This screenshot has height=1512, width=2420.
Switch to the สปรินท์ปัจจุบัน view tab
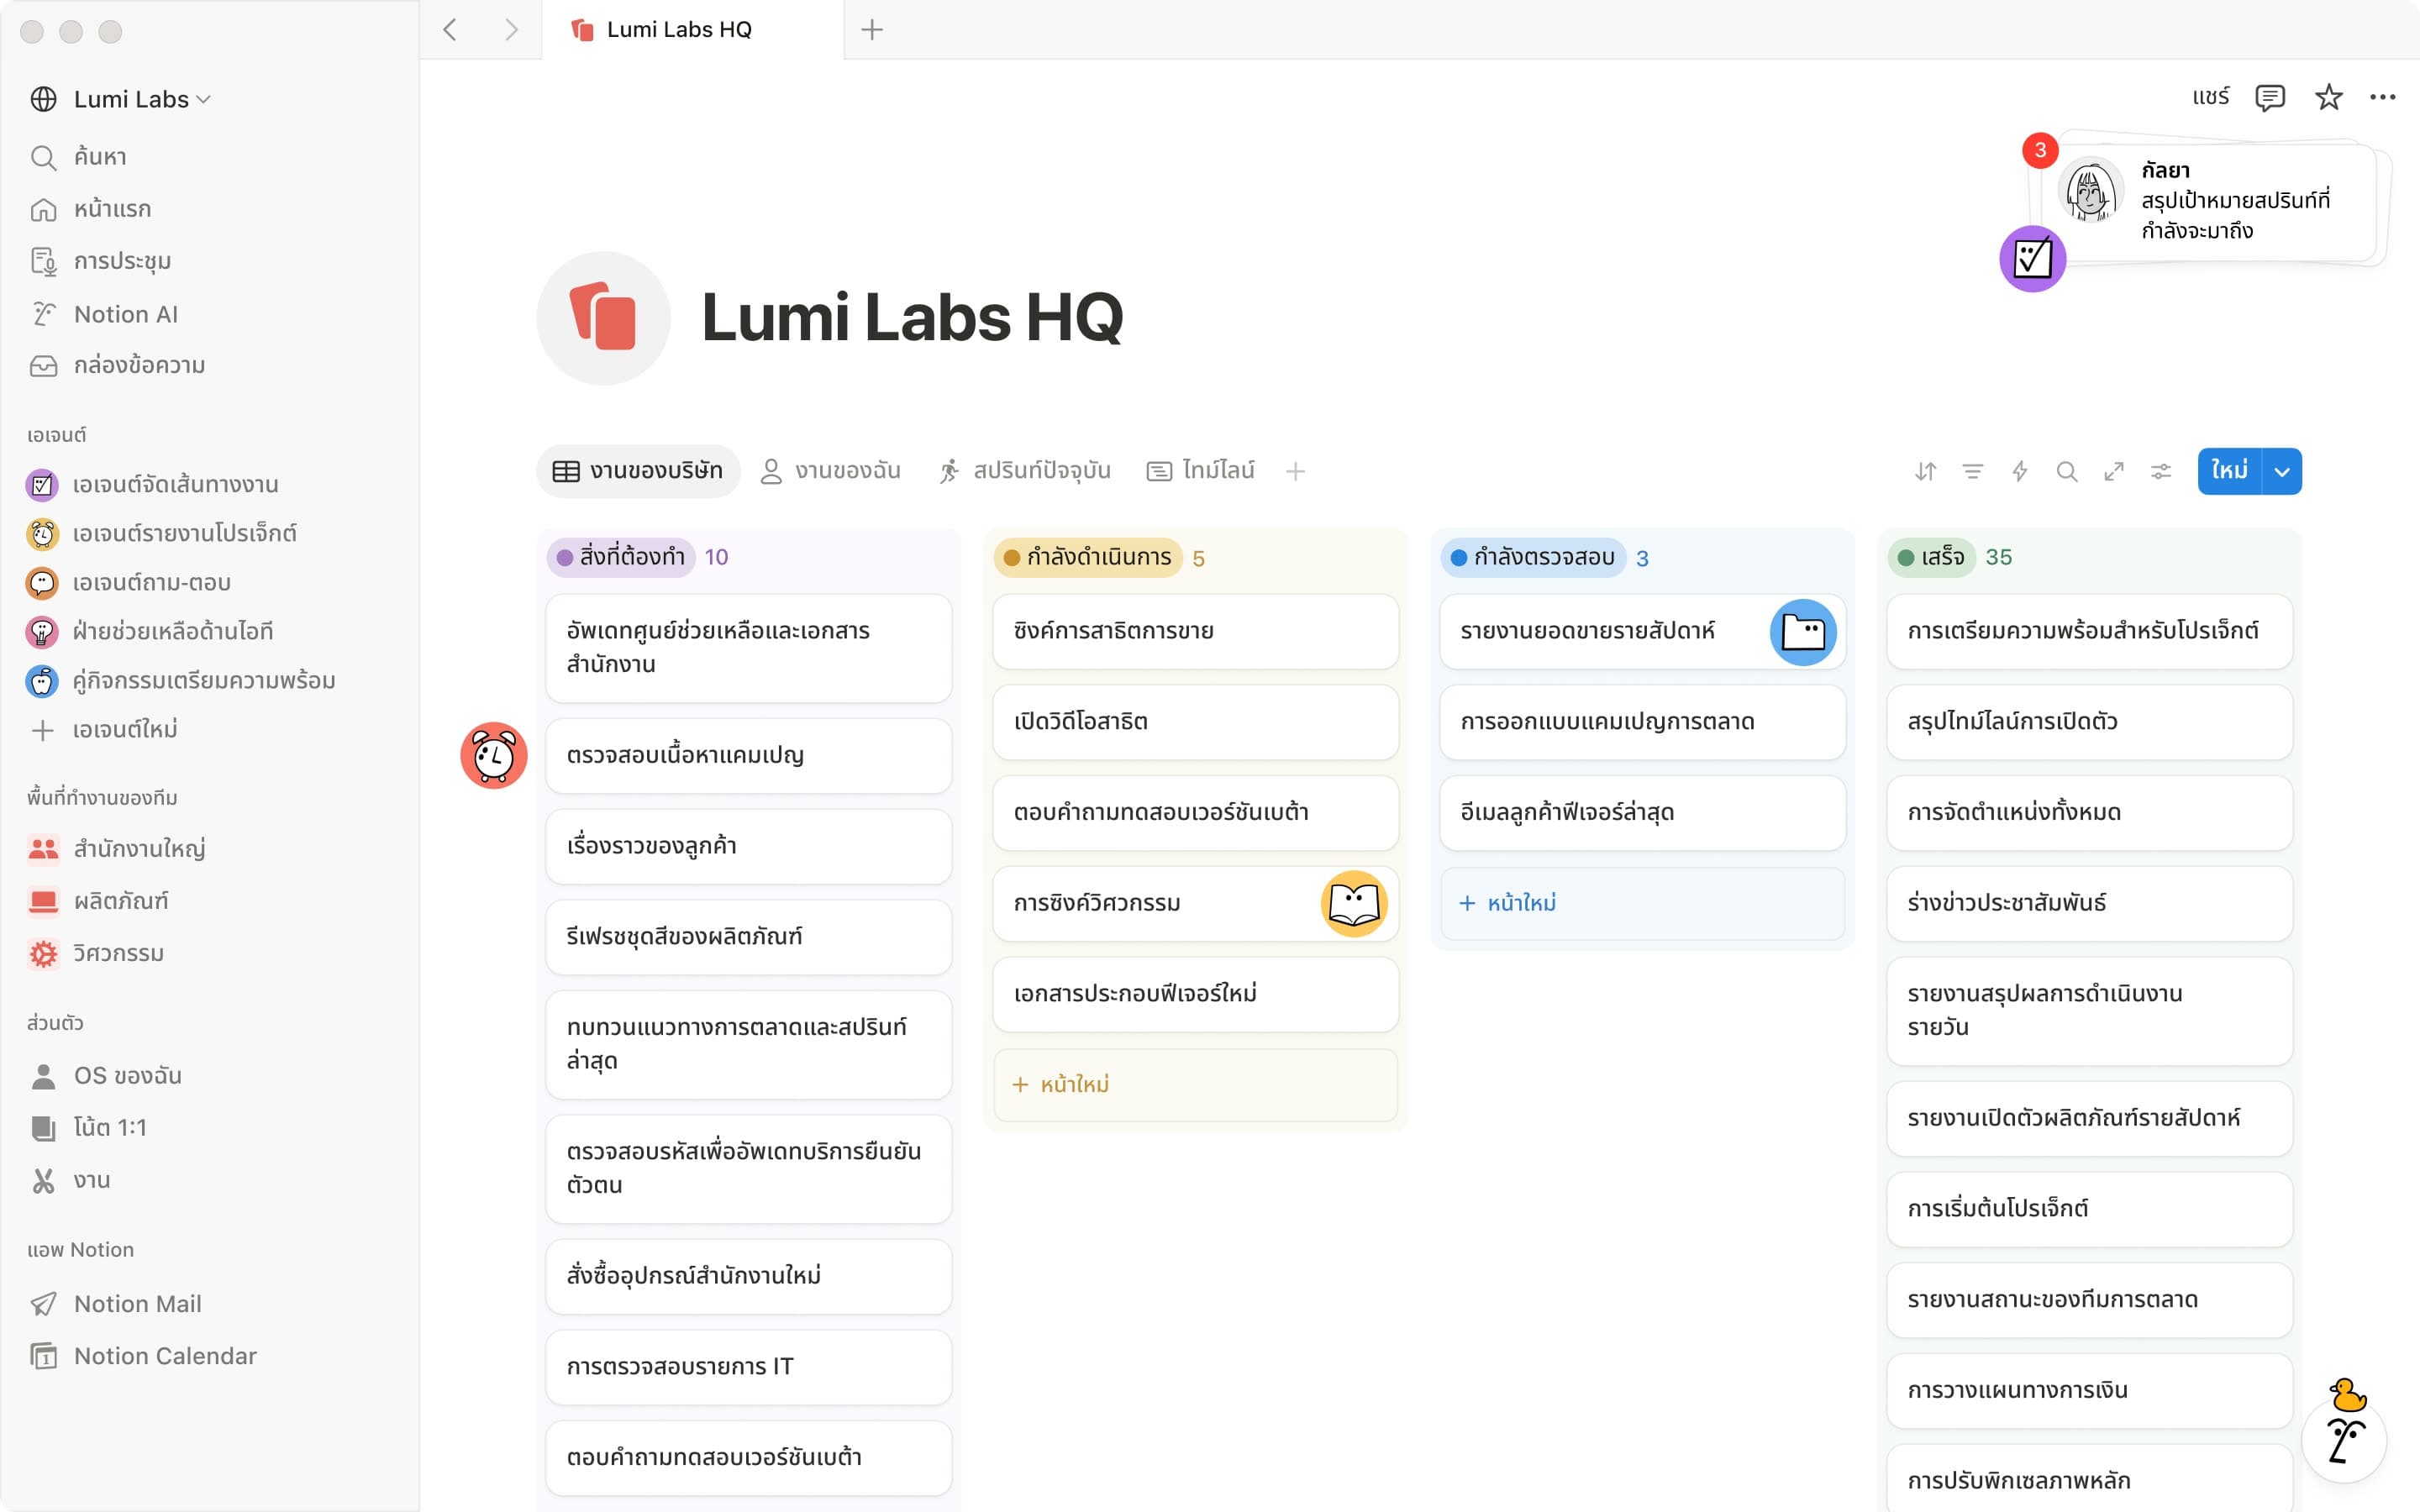click(x=1025, y=471)
